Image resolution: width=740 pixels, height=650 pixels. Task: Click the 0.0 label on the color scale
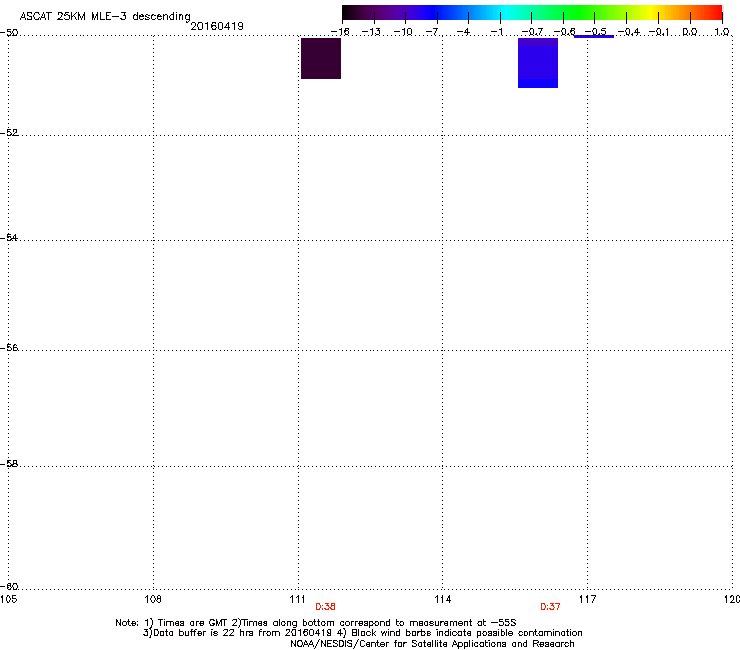690,32
